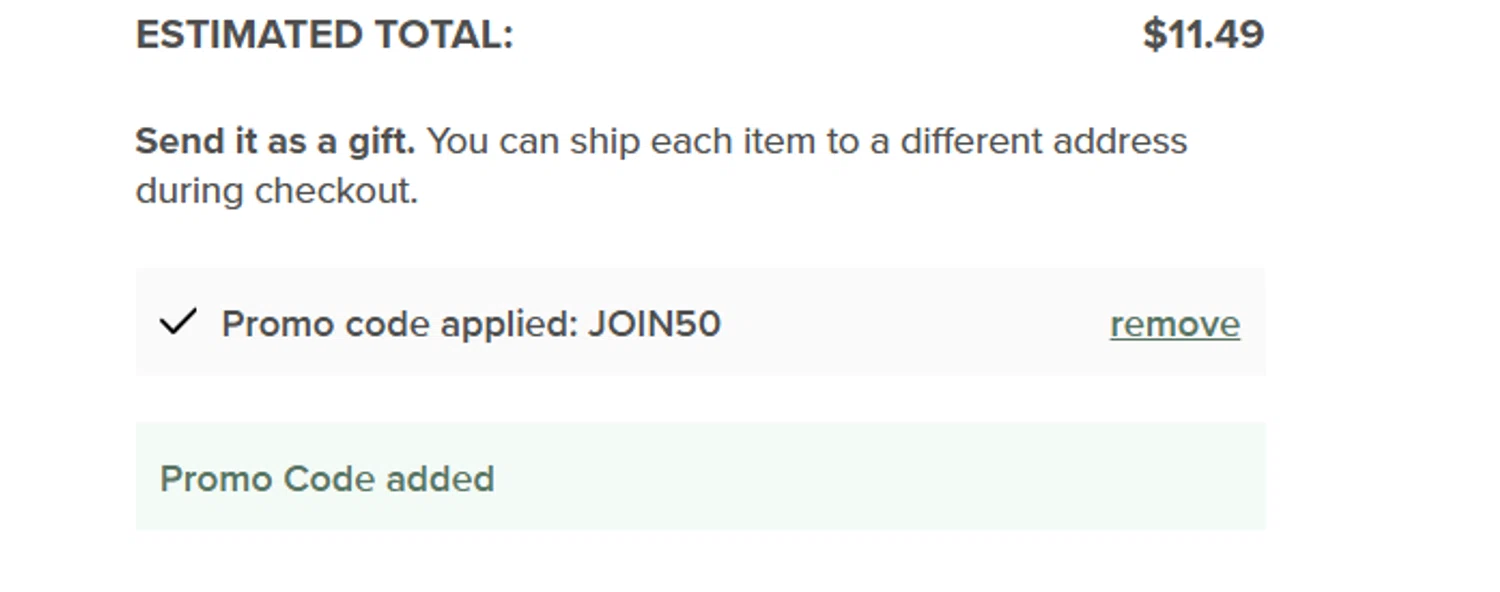This screenshot has width=1500, height=592.
Task: Click the word "gift." in bold text
Action: click(381, 141)
